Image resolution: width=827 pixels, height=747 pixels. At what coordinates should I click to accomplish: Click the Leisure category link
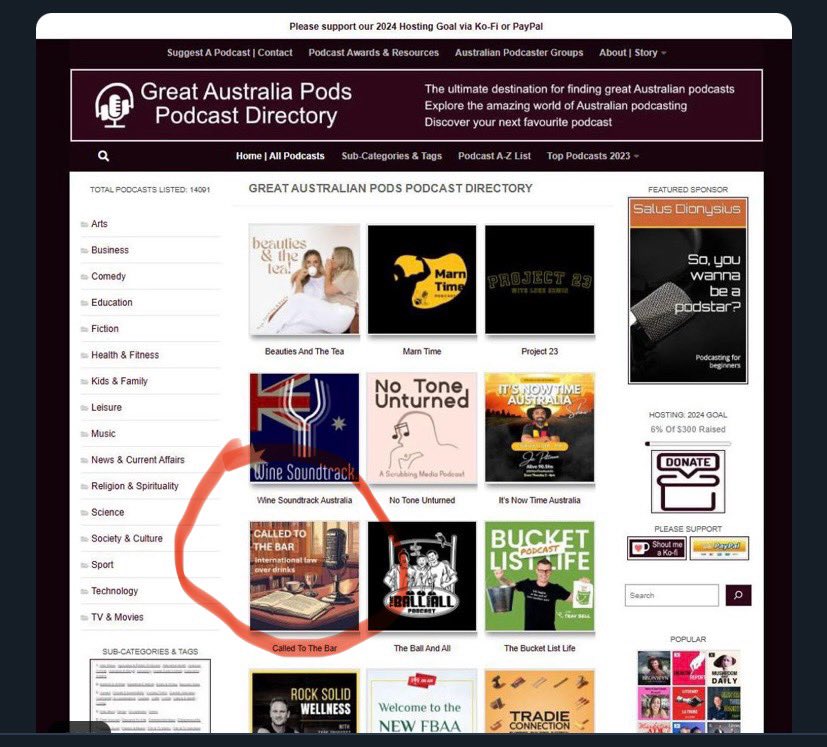[x=106, y=407]
